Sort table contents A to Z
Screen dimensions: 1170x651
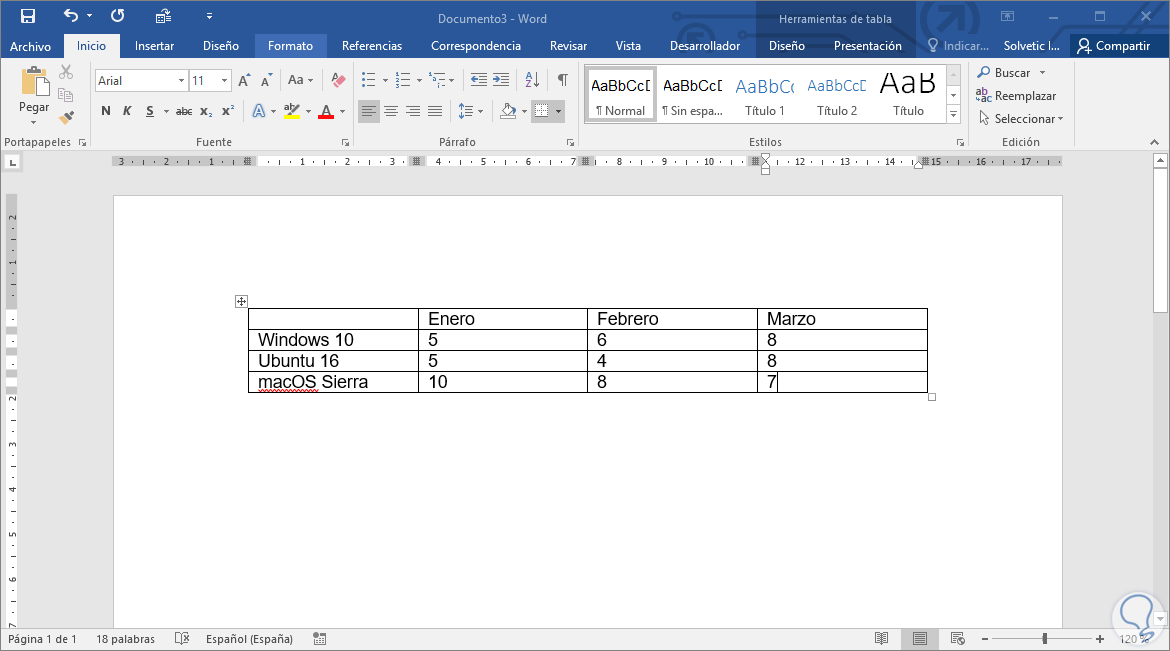[x=532, y=79]
